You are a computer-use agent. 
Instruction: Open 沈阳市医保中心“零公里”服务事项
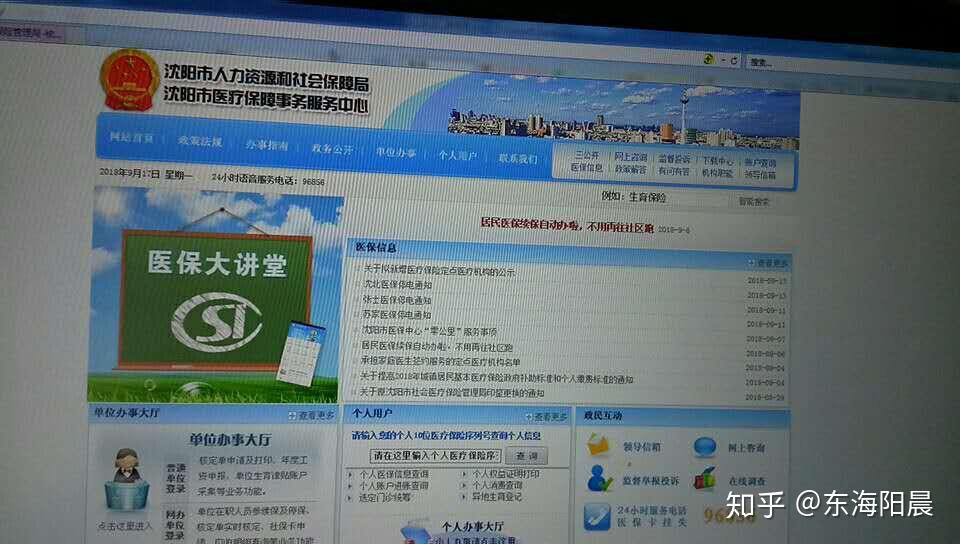click(x=429, y=330)
